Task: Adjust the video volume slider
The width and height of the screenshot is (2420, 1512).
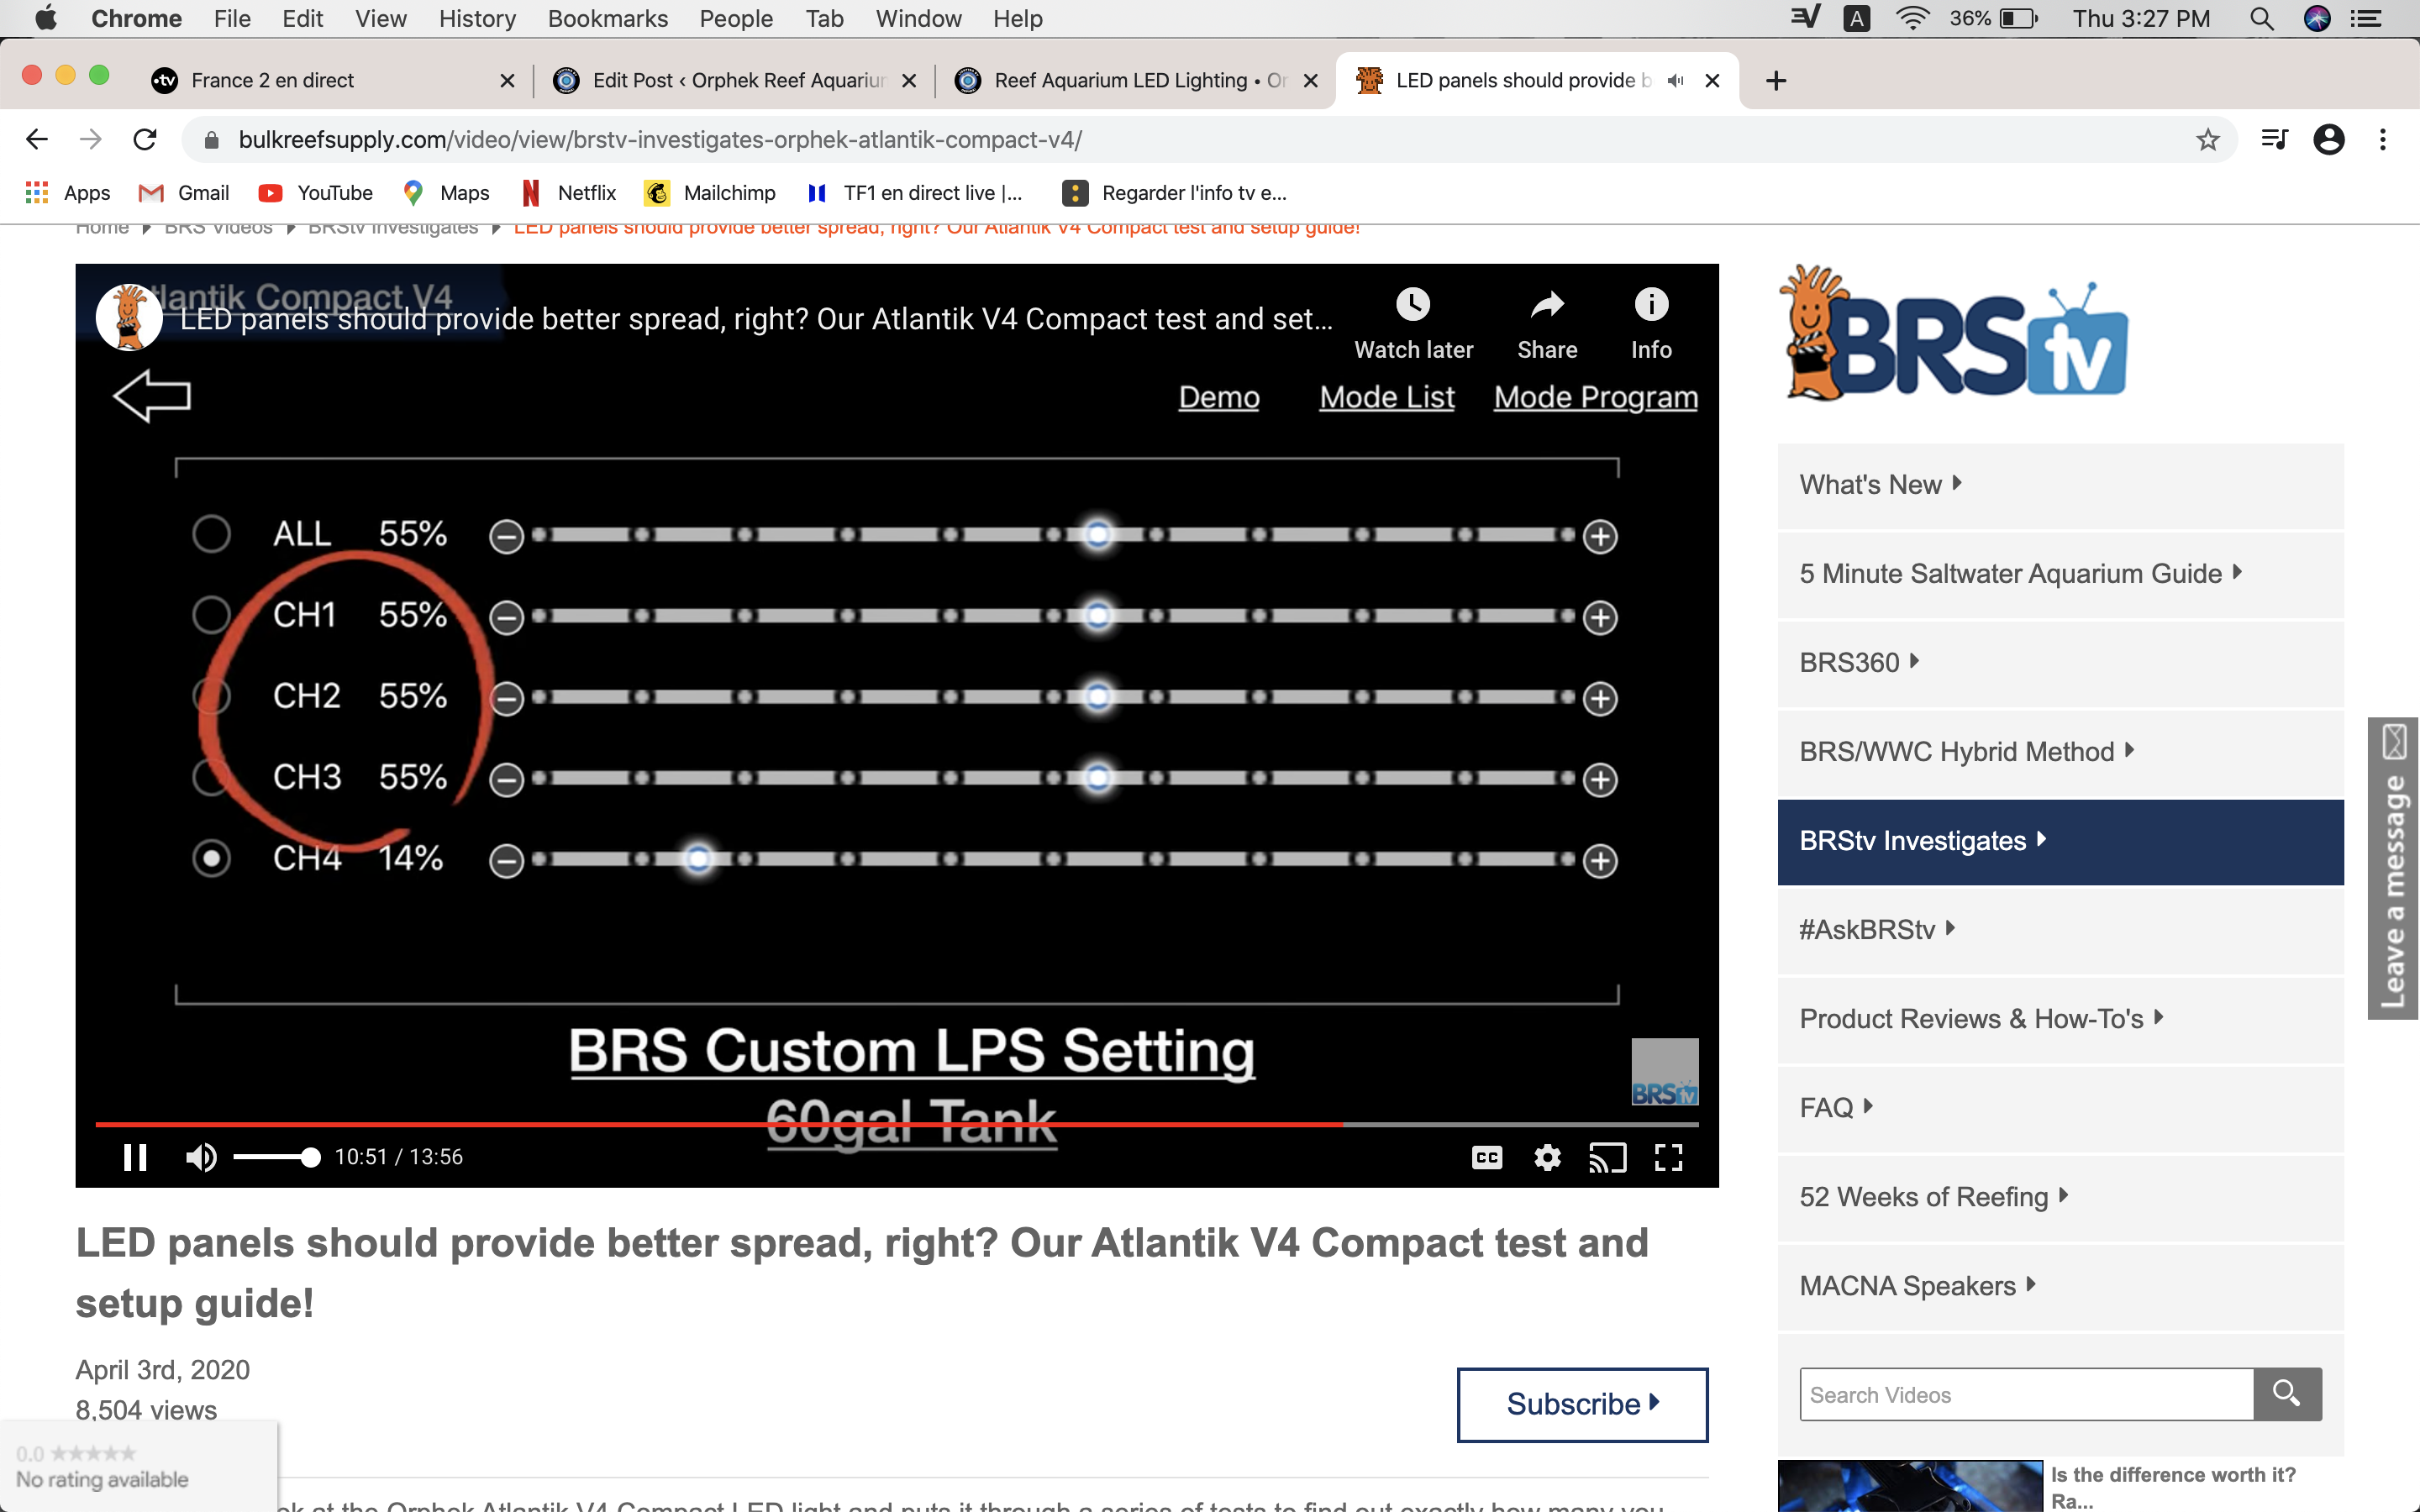Action: click(277, 1157)
